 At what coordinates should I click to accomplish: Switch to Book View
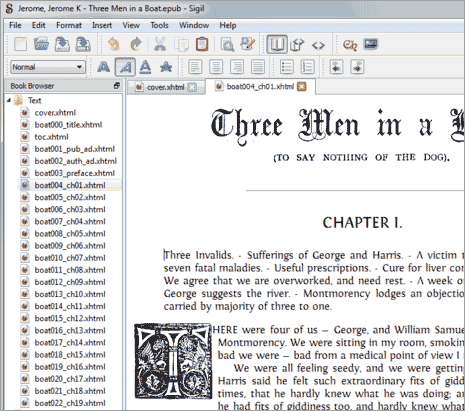tap(277, 44)
